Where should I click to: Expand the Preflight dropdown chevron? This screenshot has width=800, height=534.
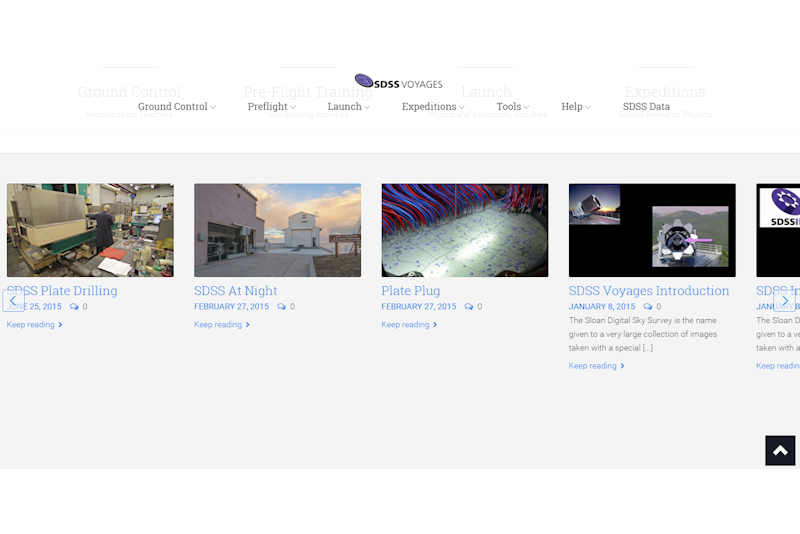[x=293, y=107]
